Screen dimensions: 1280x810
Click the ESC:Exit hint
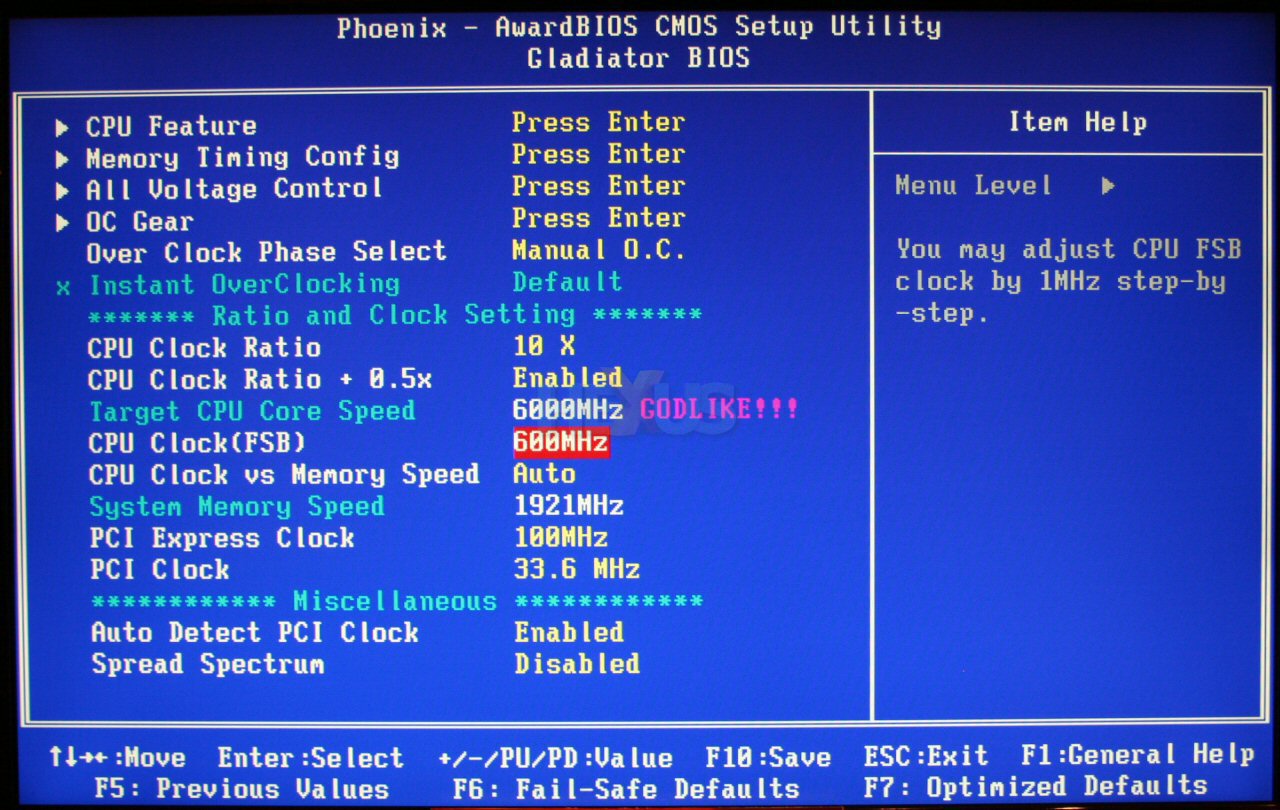tap(926, 756)
